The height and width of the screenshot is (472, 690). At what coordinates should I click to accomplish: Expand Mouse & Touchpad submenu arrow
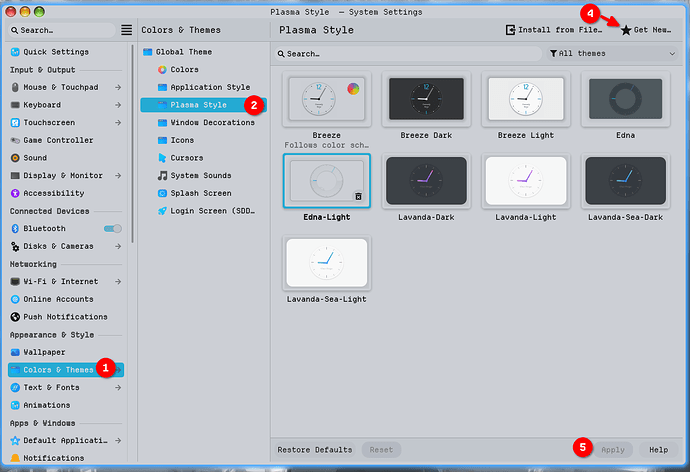[119, 88]
